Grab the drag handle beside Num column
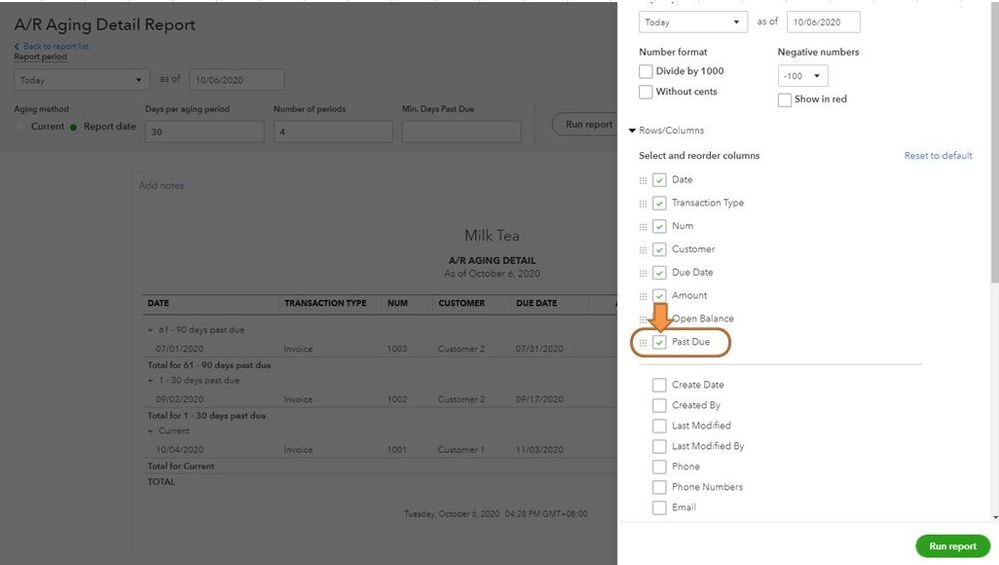999x565 pixels. click(x=643, y=227)
